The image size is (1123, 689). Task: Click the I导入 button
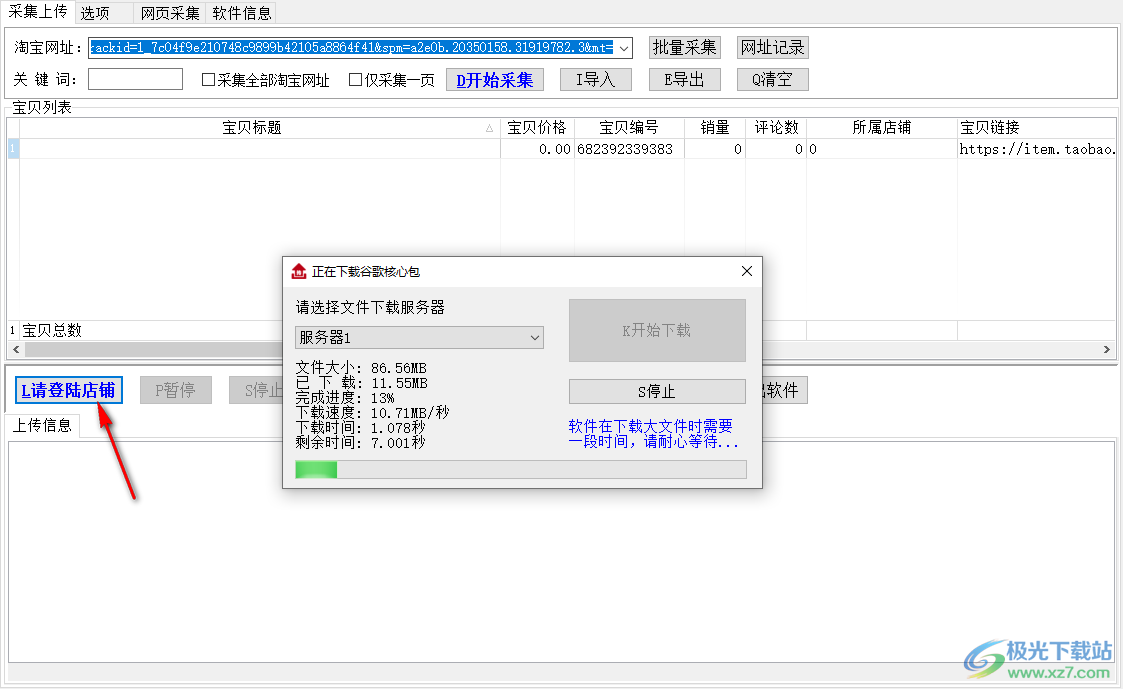(596, 80)
